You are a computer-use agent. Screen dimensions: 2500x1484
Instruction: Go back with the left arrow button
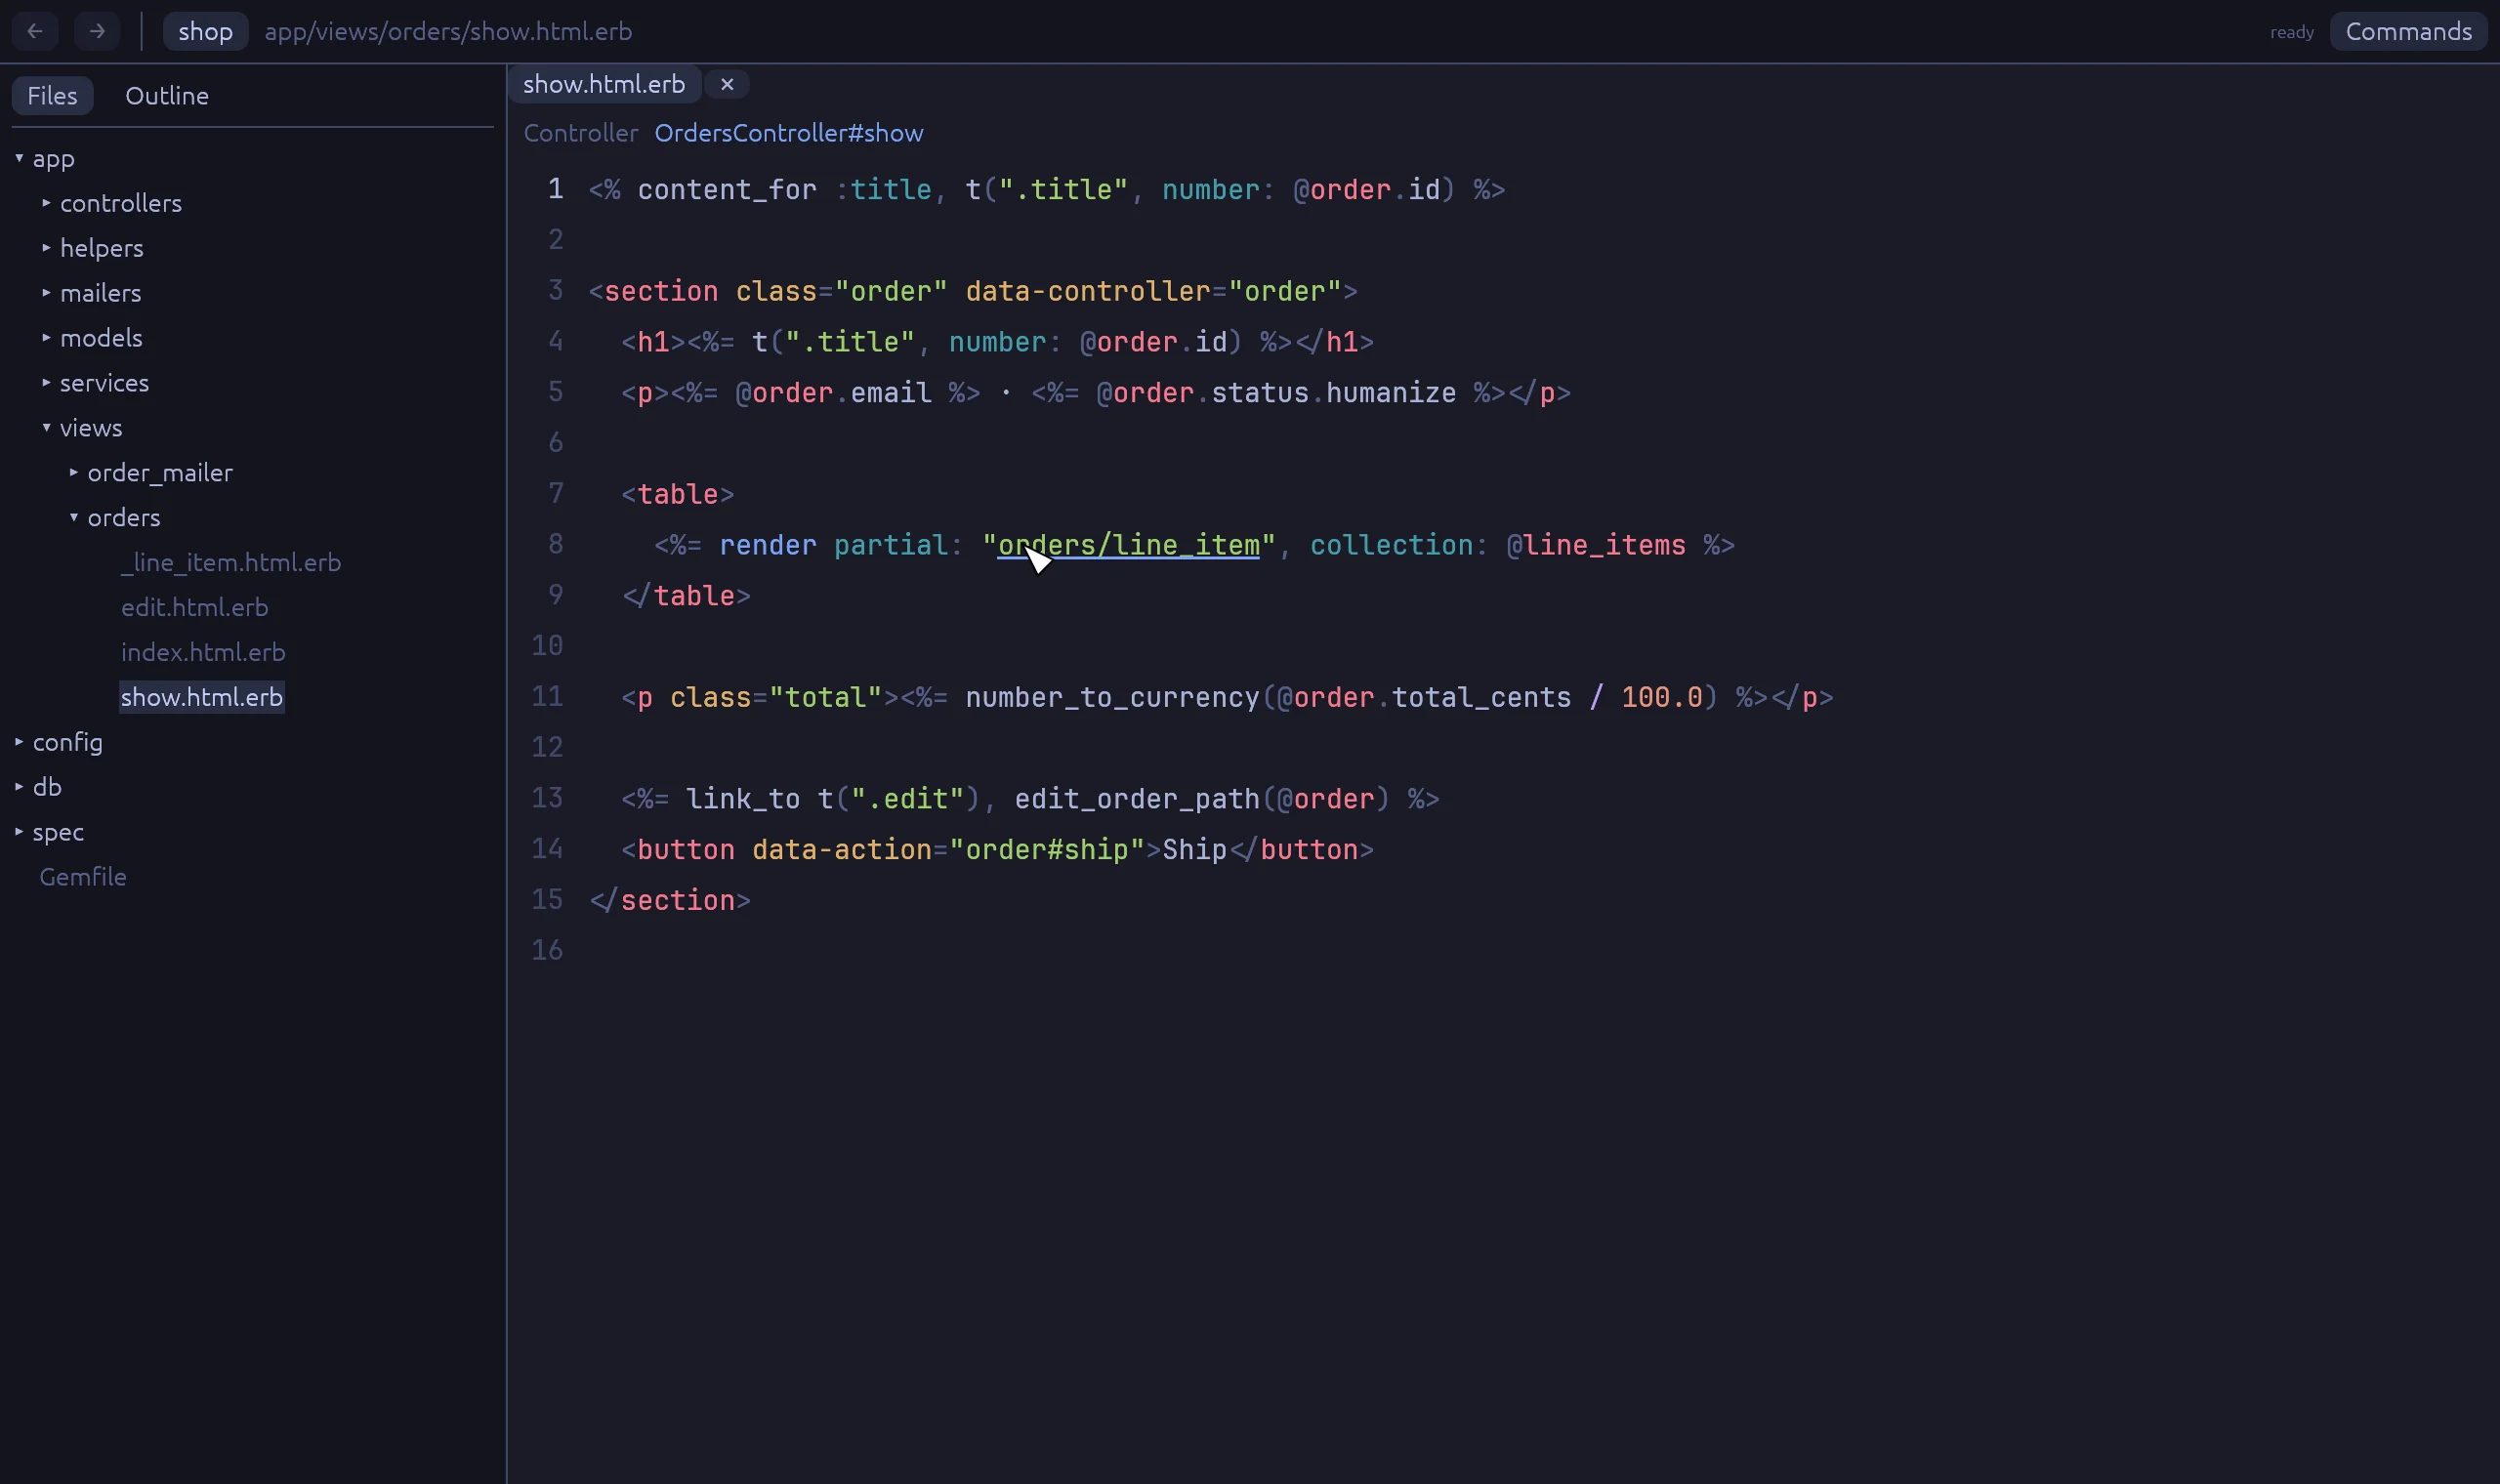click(35, 31)
